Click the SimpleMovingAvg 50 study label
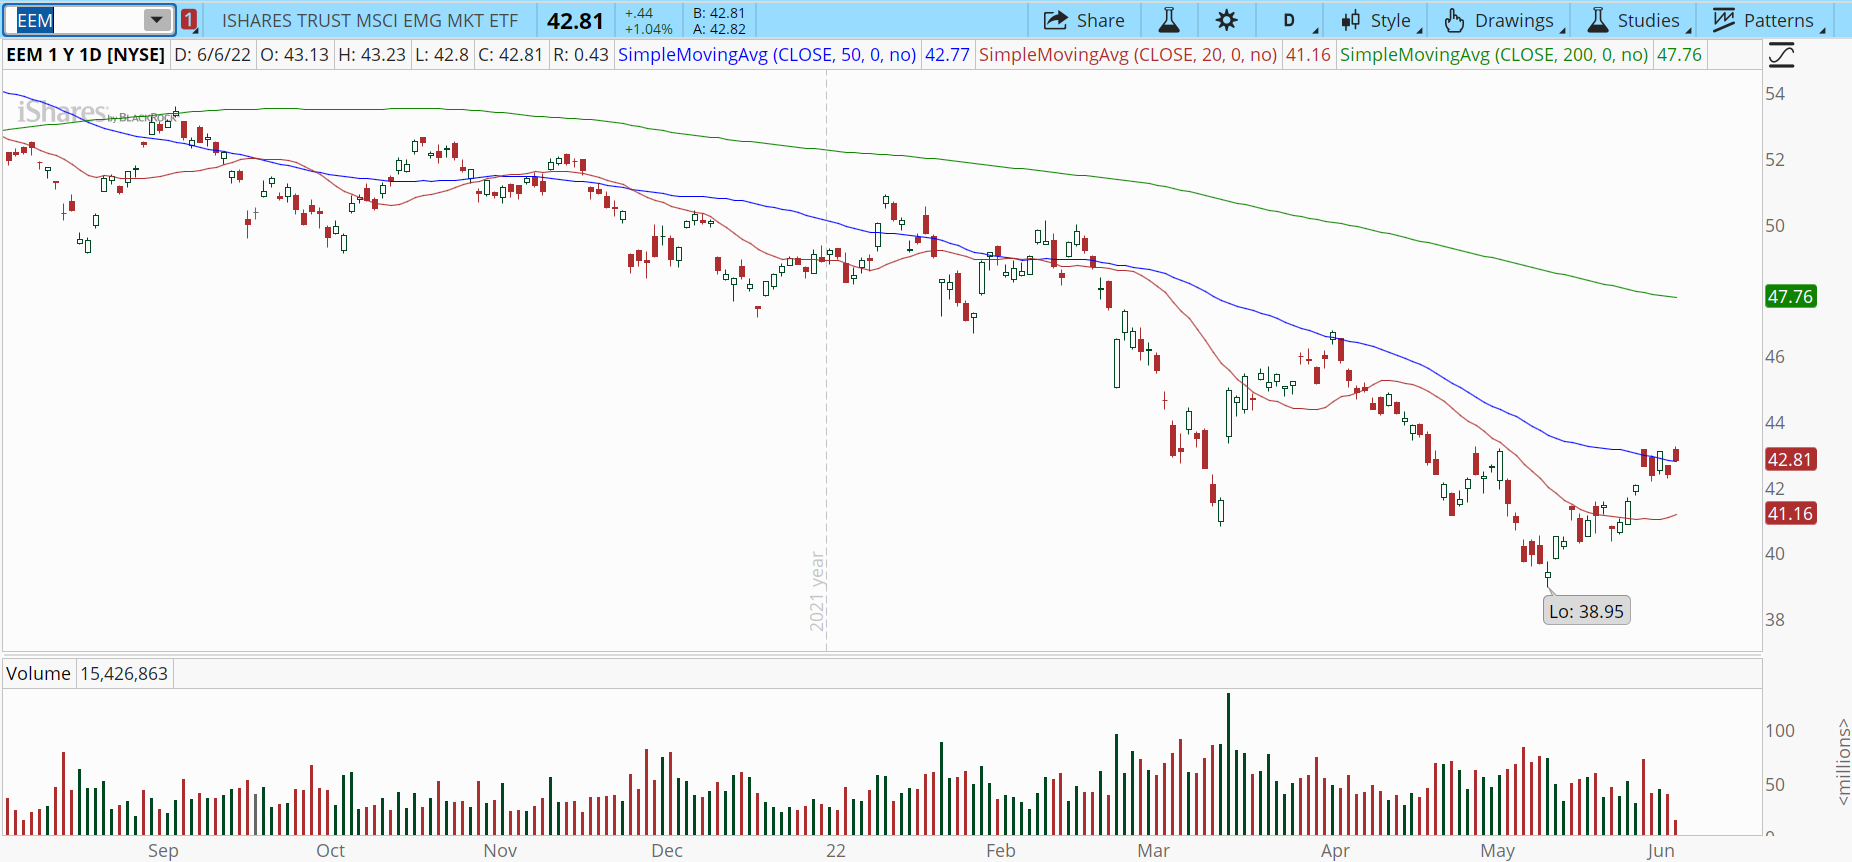Viewport: 1852px width, 862px height. tap(767, 55)
